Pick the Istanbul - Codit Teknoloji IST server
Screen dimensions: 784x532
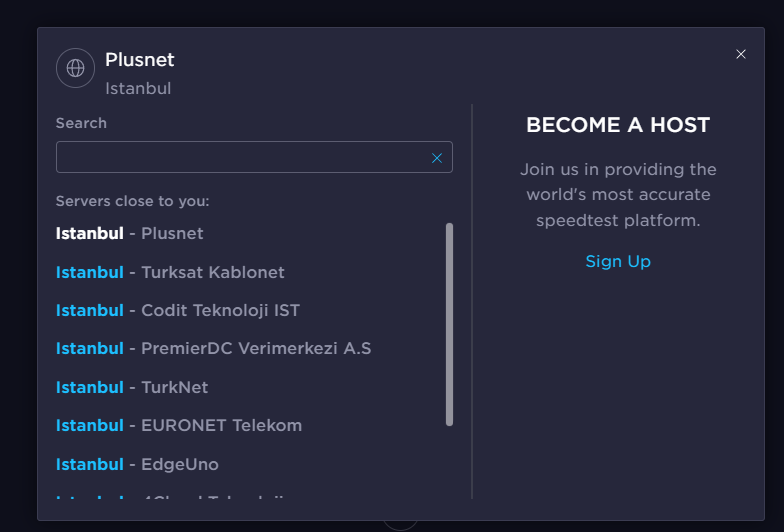[178, 310]
